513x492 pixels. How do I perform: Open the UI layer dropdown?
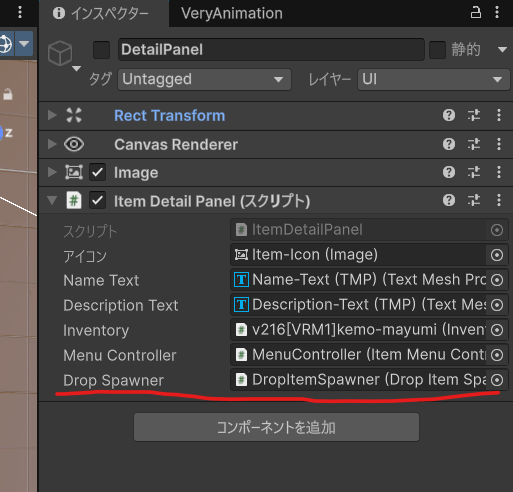434,79
